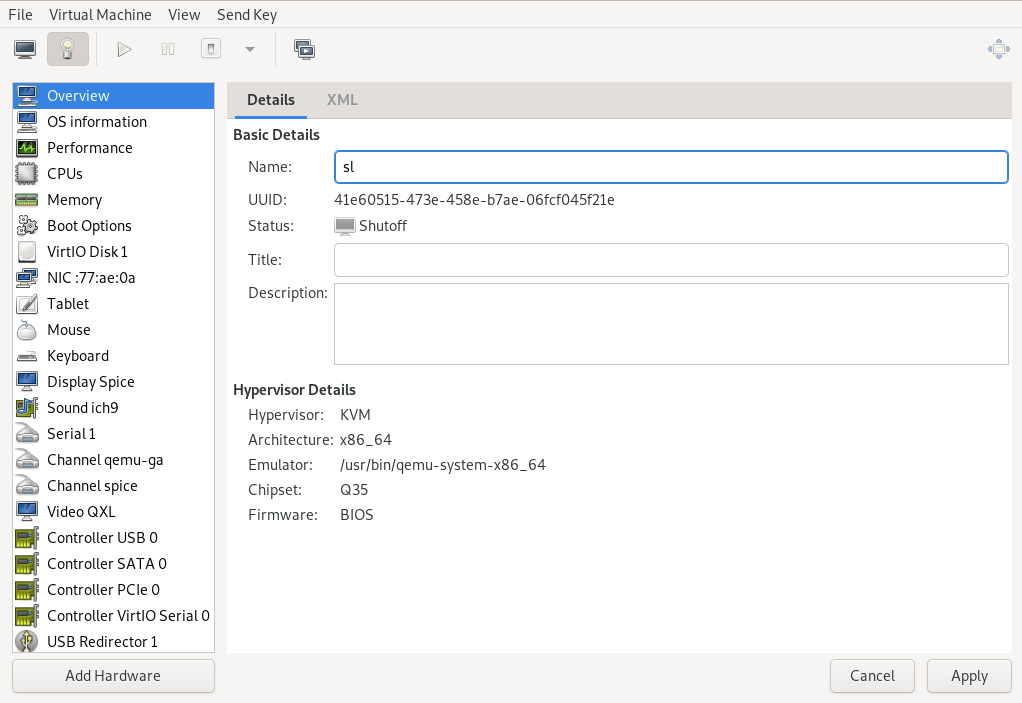Toggle the hardware details lightbulb button

tap(68, 49)
